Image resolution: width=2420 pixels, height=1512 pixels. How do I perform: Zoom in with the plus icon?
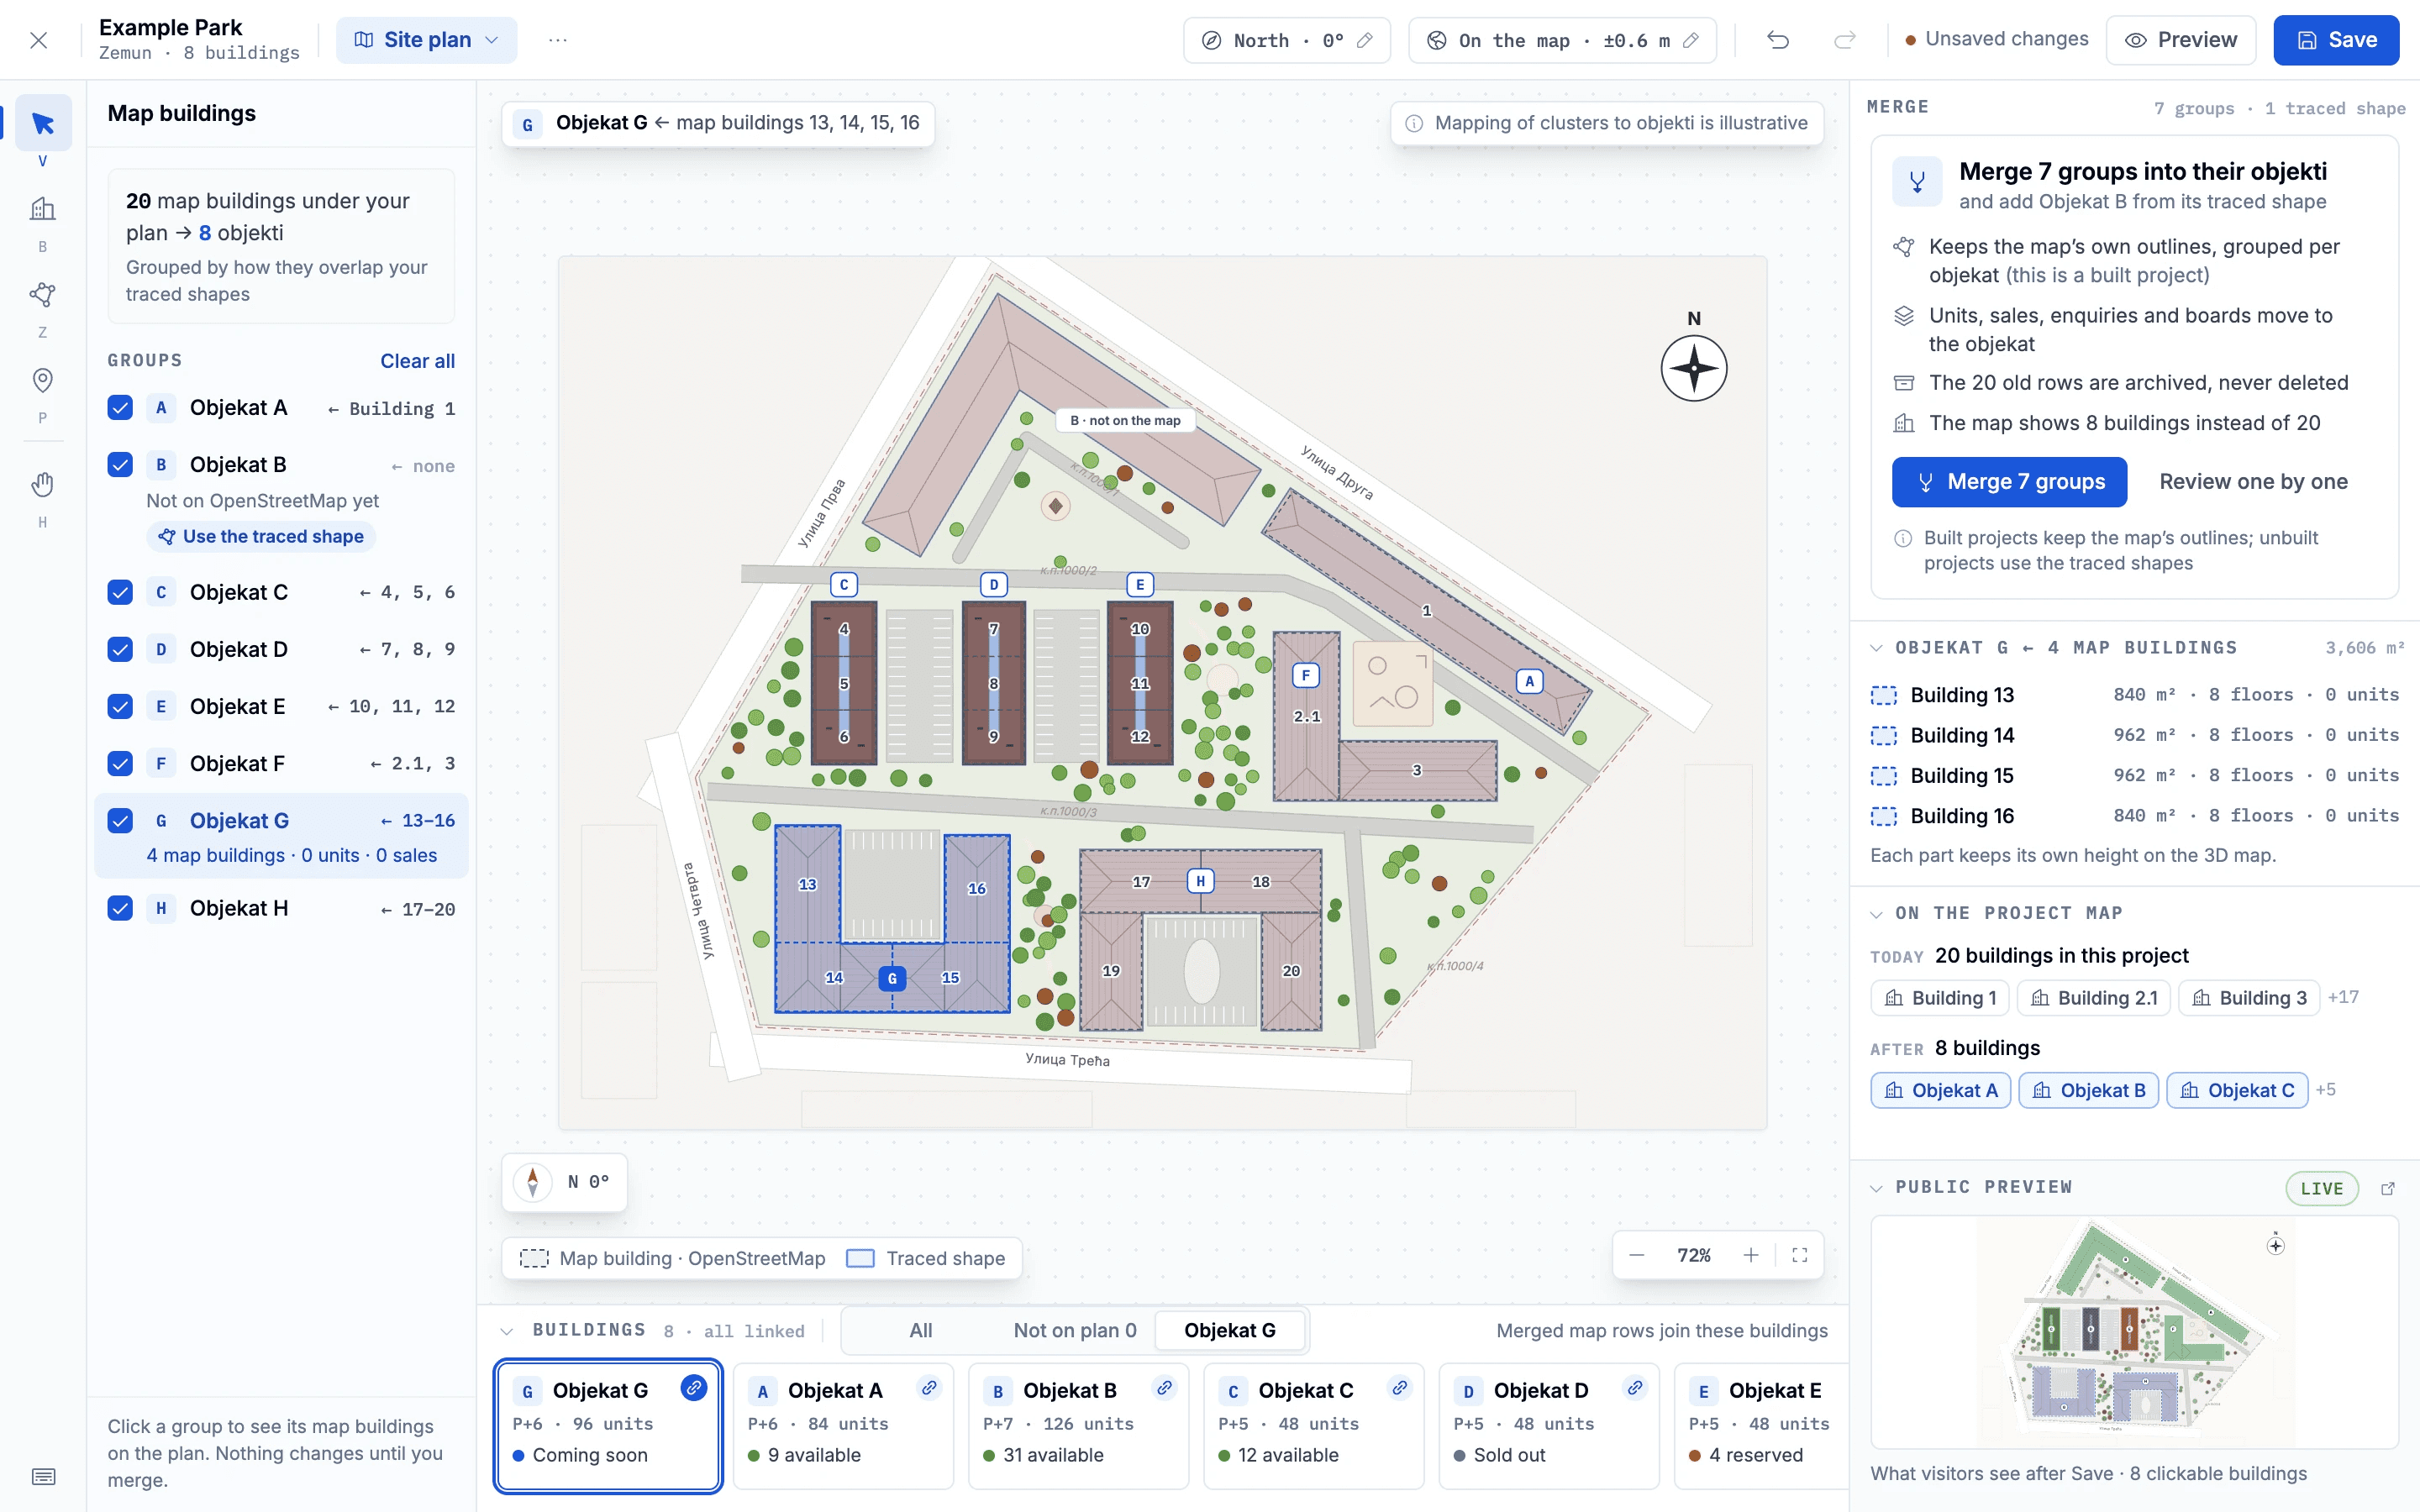1751,1255
